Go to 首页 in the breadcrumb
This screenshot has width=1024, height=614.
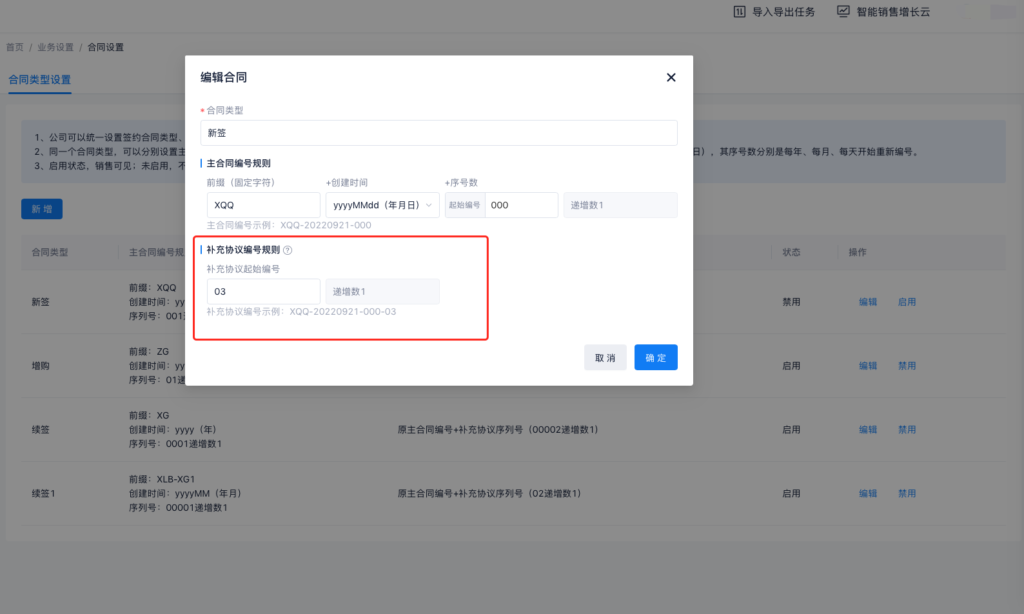pos(15,47)
